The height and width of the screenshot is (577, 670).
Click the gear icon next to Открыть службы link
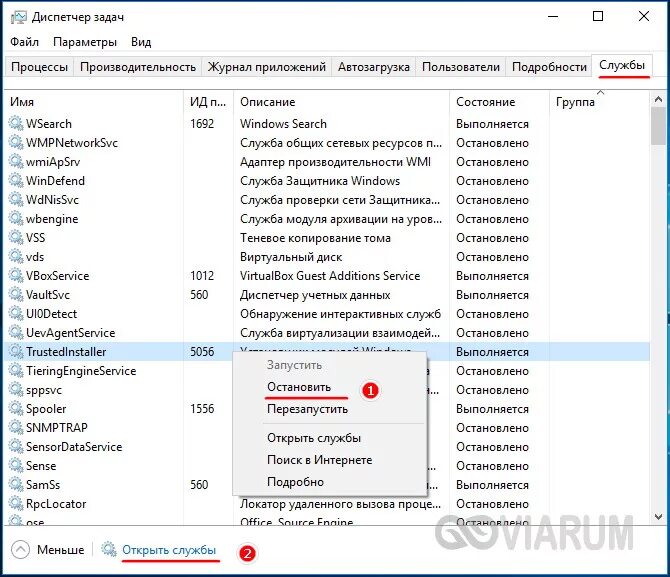pyautogui.click(x=109, y=550)
